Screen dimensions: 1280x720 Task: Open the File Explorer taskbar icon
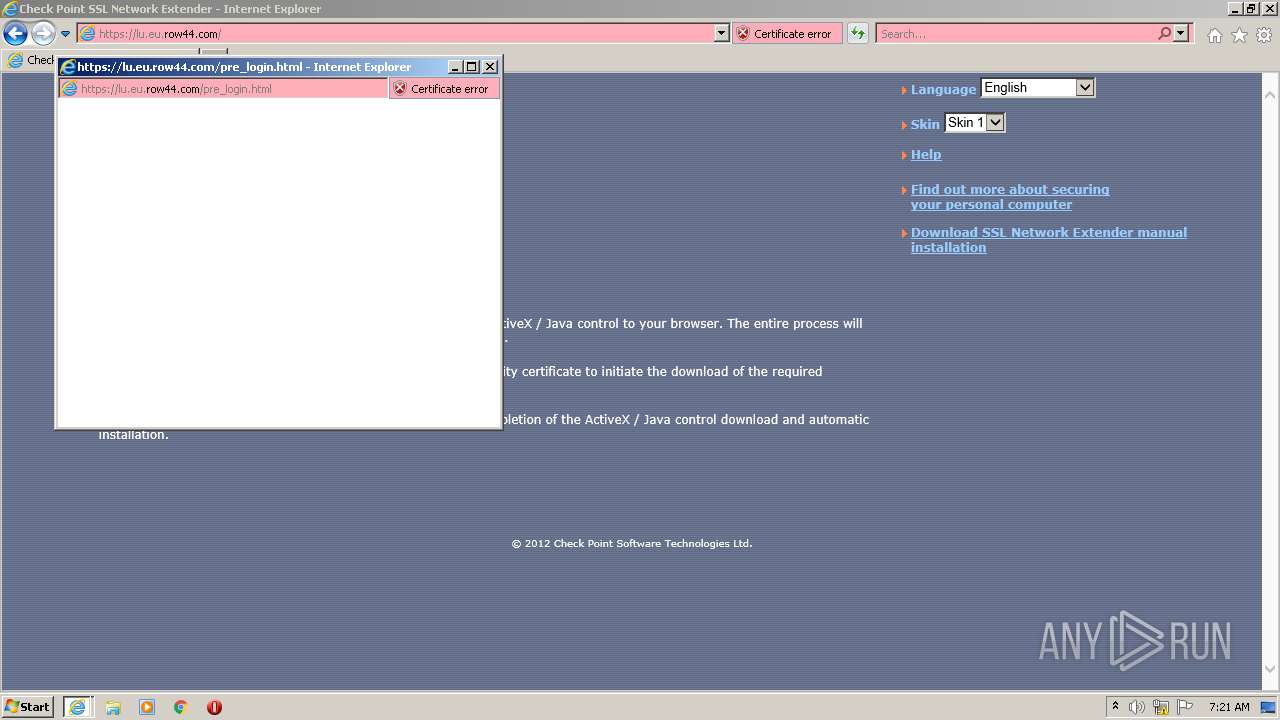tap(113, 707)
